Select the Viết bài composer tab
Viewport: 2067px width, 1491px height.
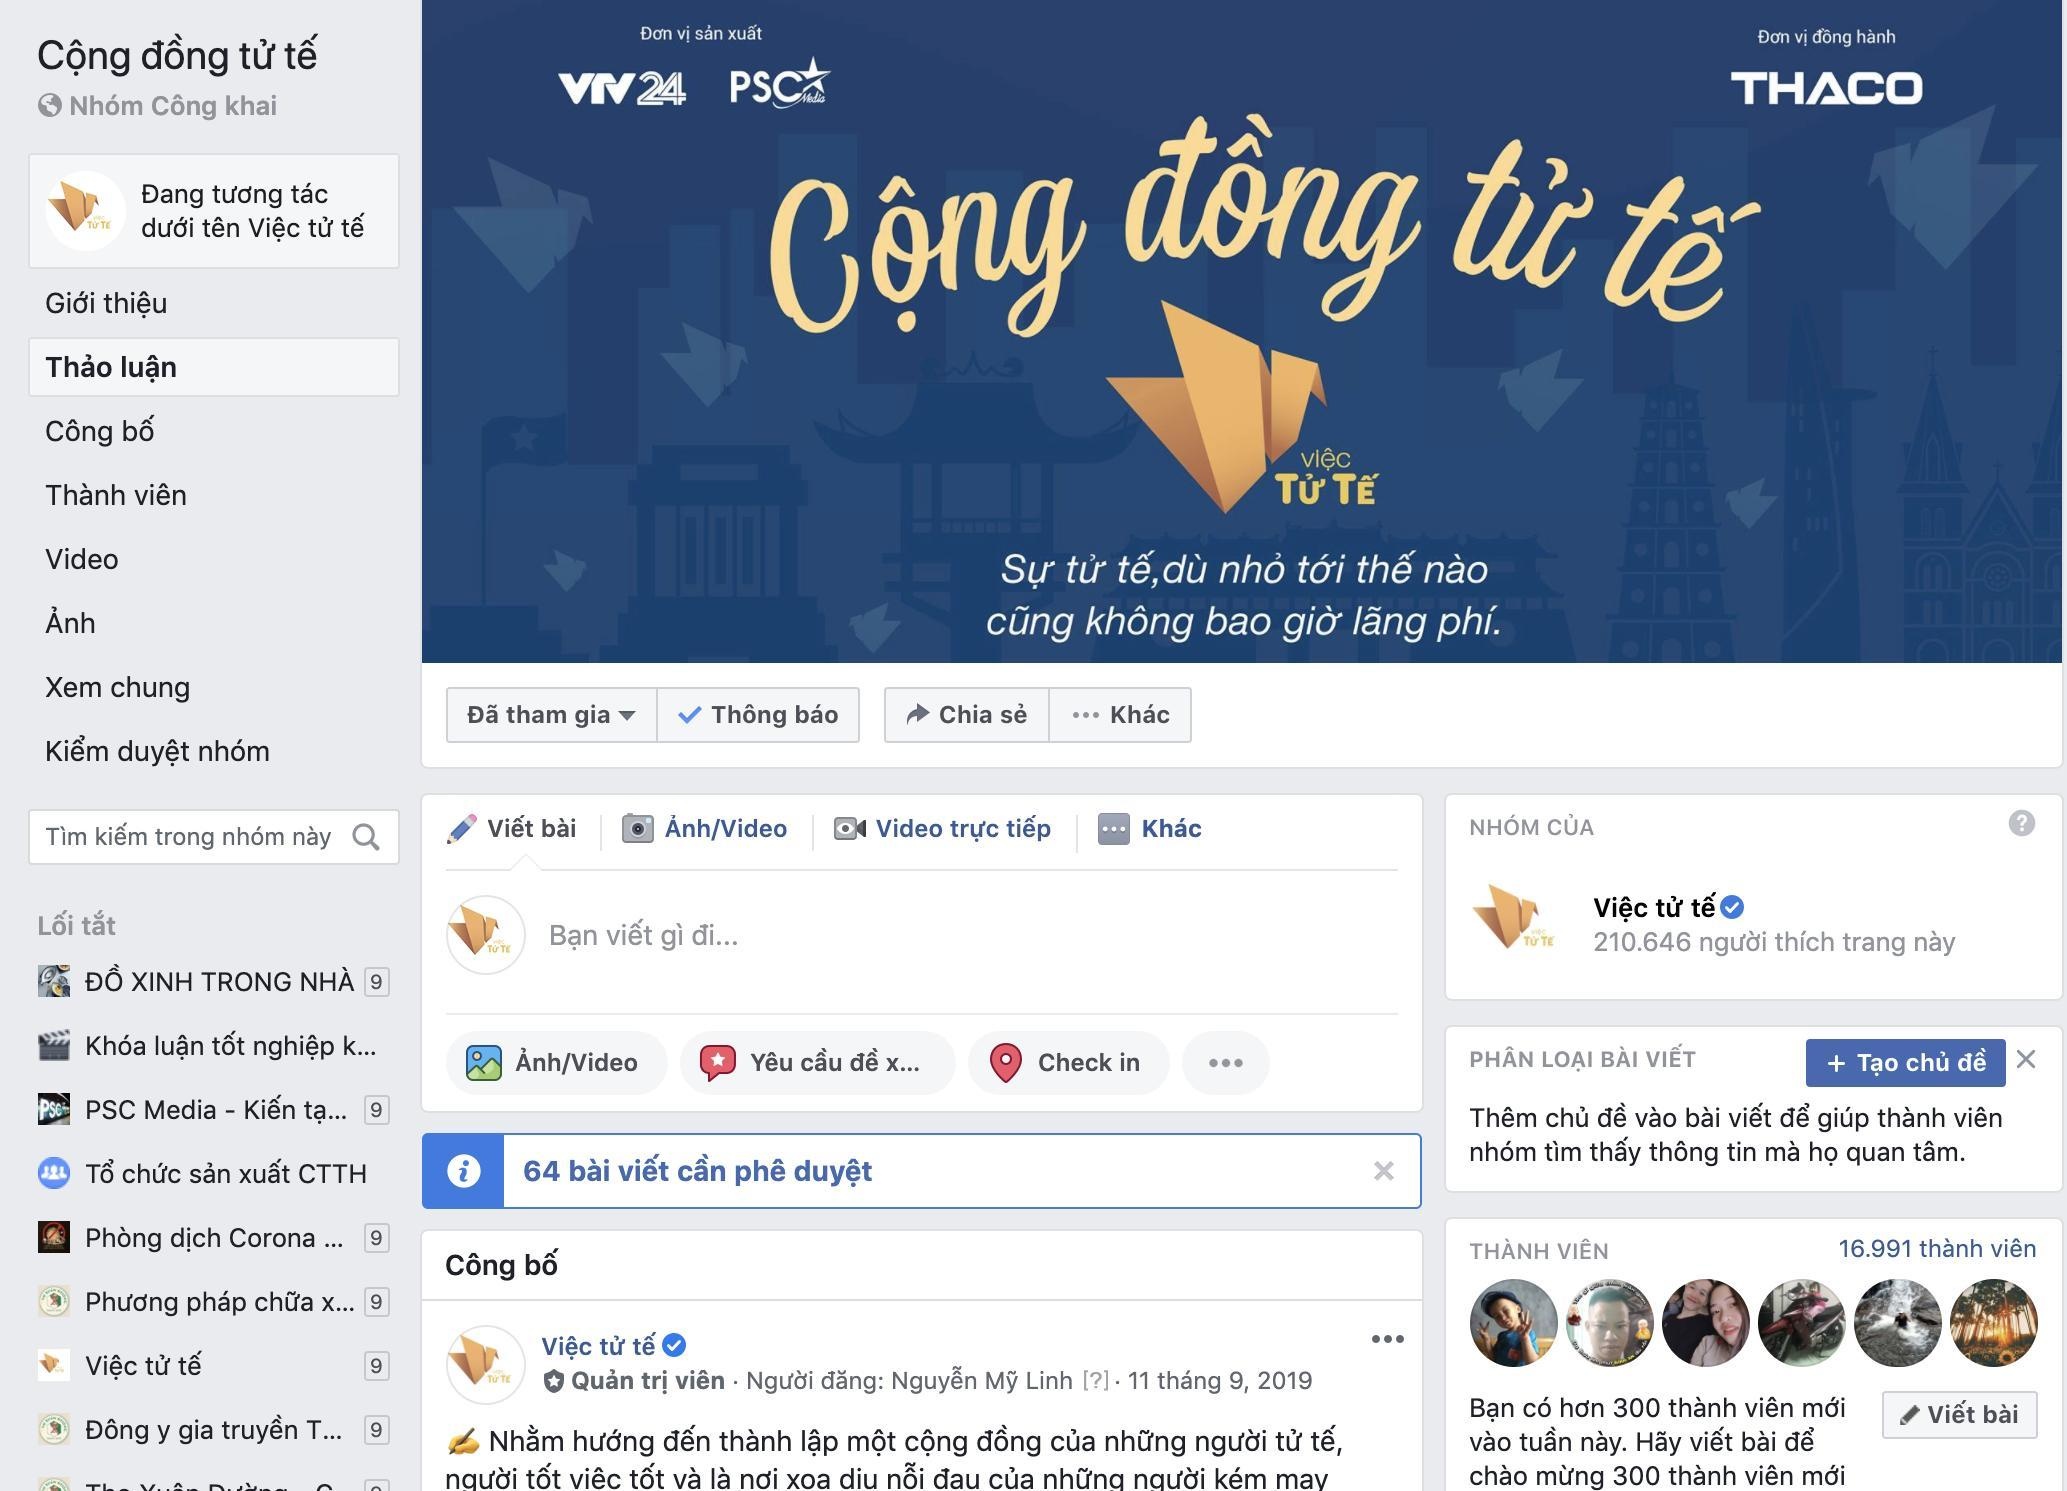click(x=511, y=829)
